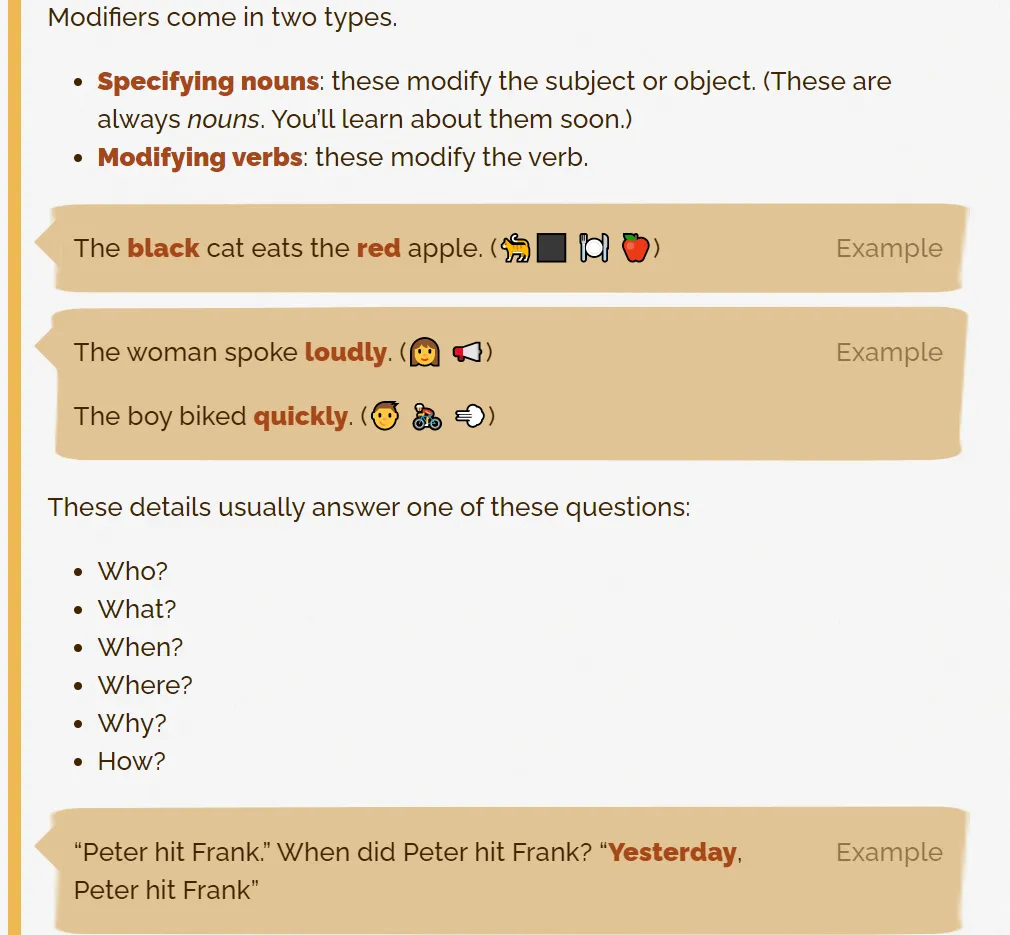Click the highlighted word 'red'
1010x935 pixels.
(378, 248)
